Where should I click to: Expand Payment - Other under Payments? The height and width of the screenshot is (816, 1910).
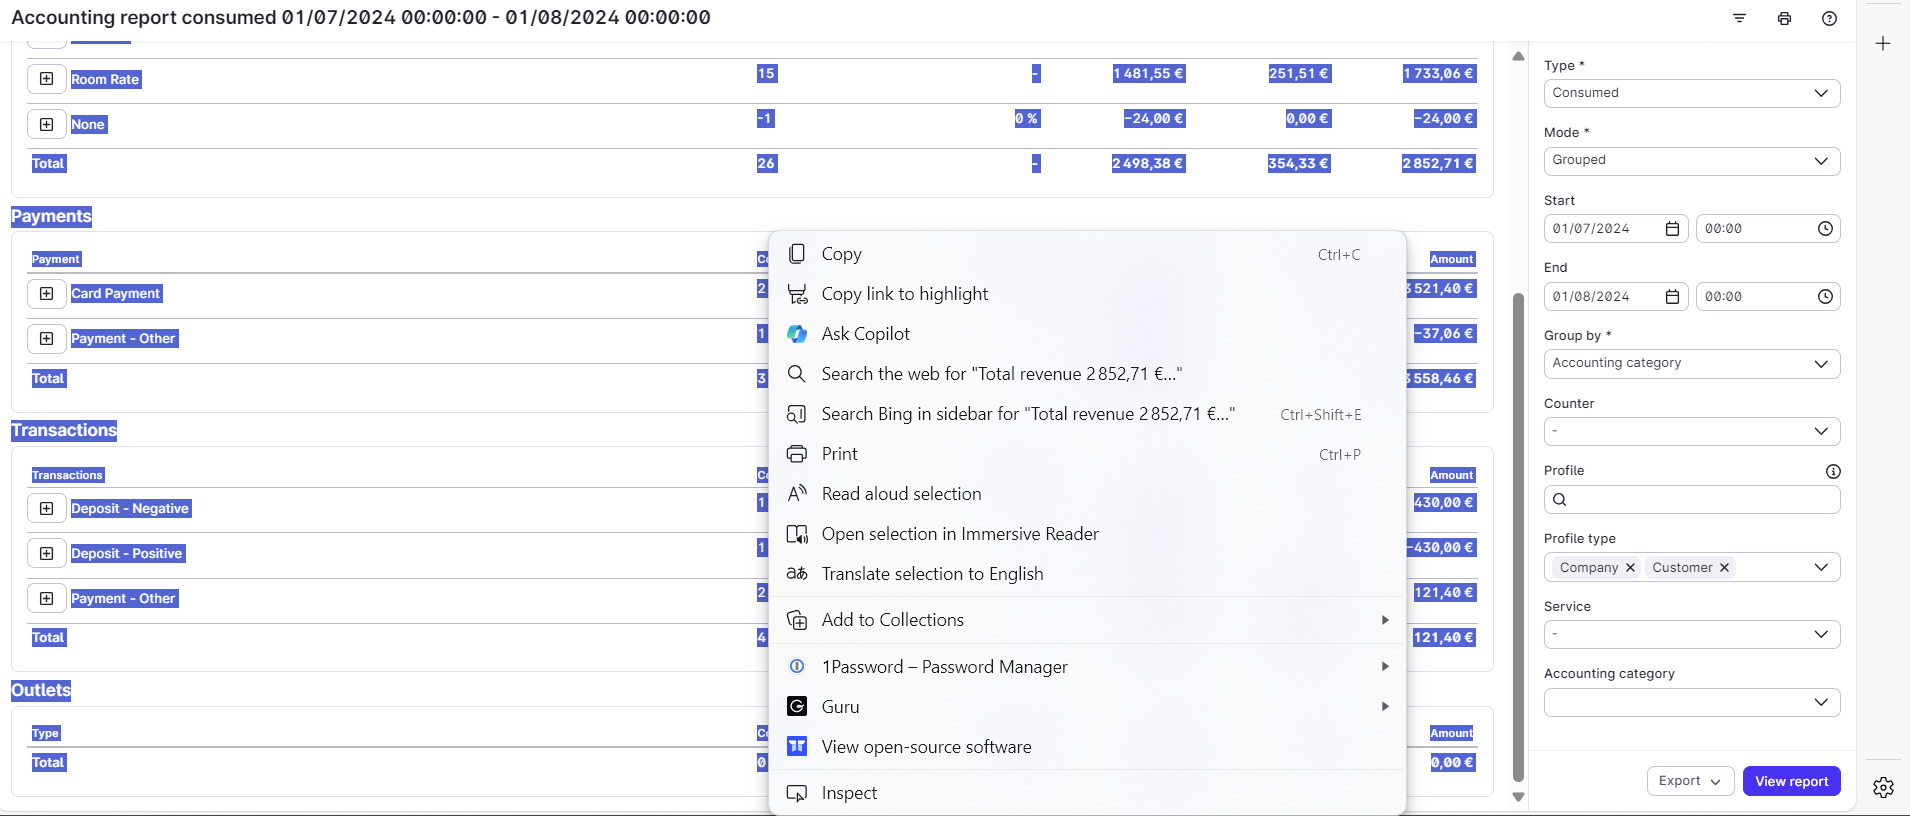pyautogui.click(x=46, y=338)
